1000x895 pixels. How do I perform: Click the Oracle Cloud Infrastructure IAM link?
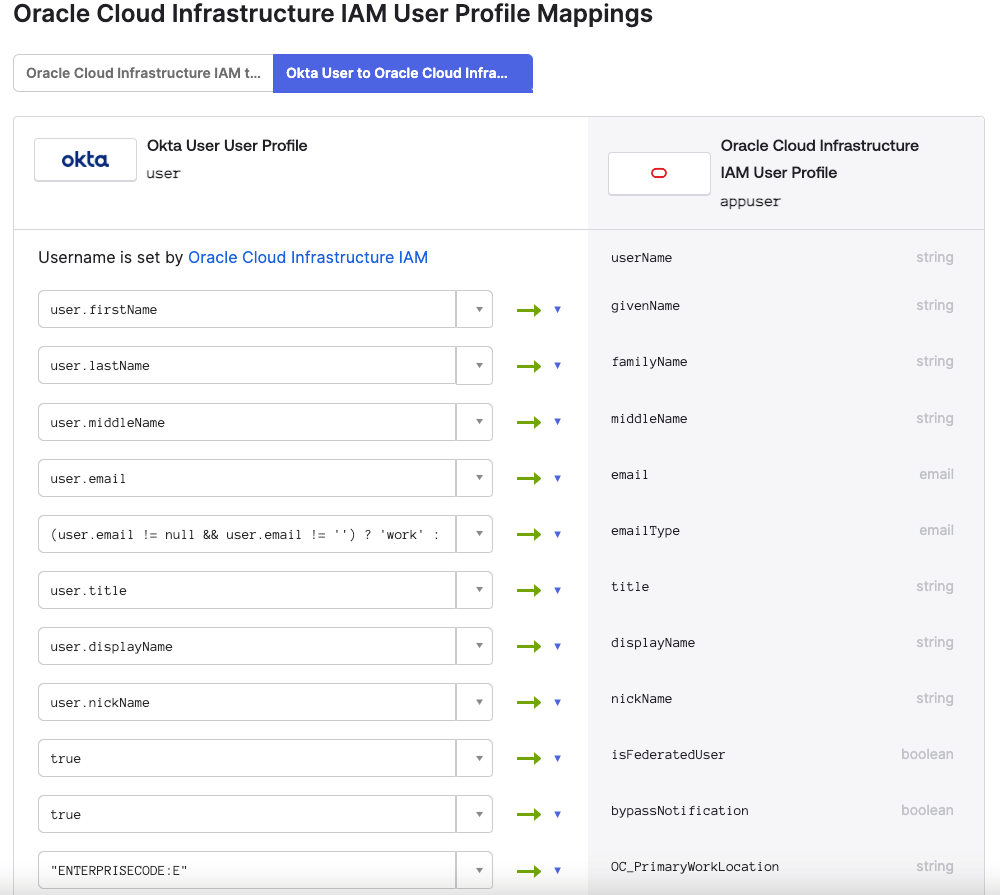point(308,257)
